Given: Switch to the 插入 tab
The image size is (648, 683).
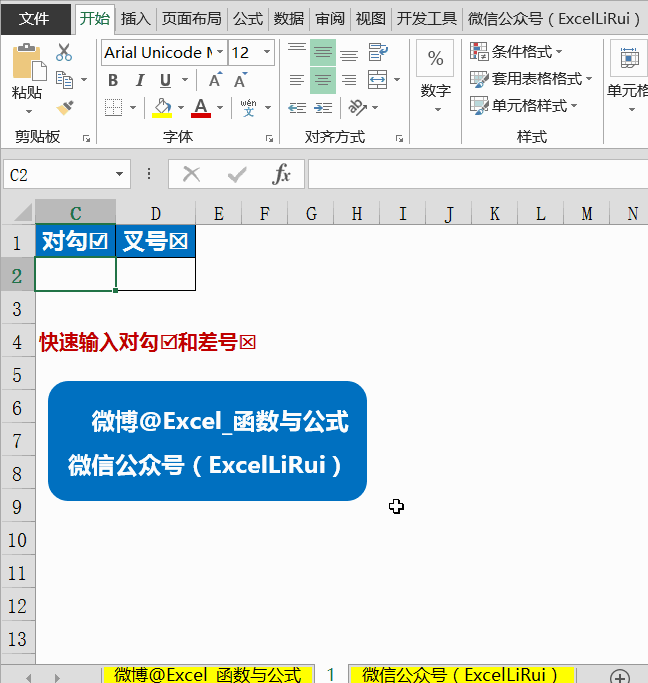Looking at the screenshot, I should (x=135, y=19).
